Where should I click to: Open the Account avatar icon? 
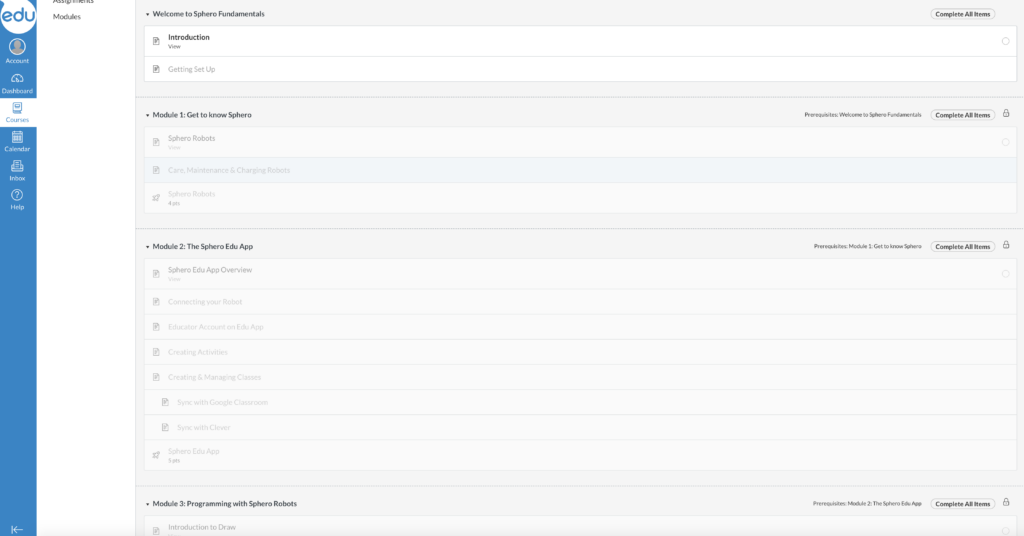[x=17, y=46]
